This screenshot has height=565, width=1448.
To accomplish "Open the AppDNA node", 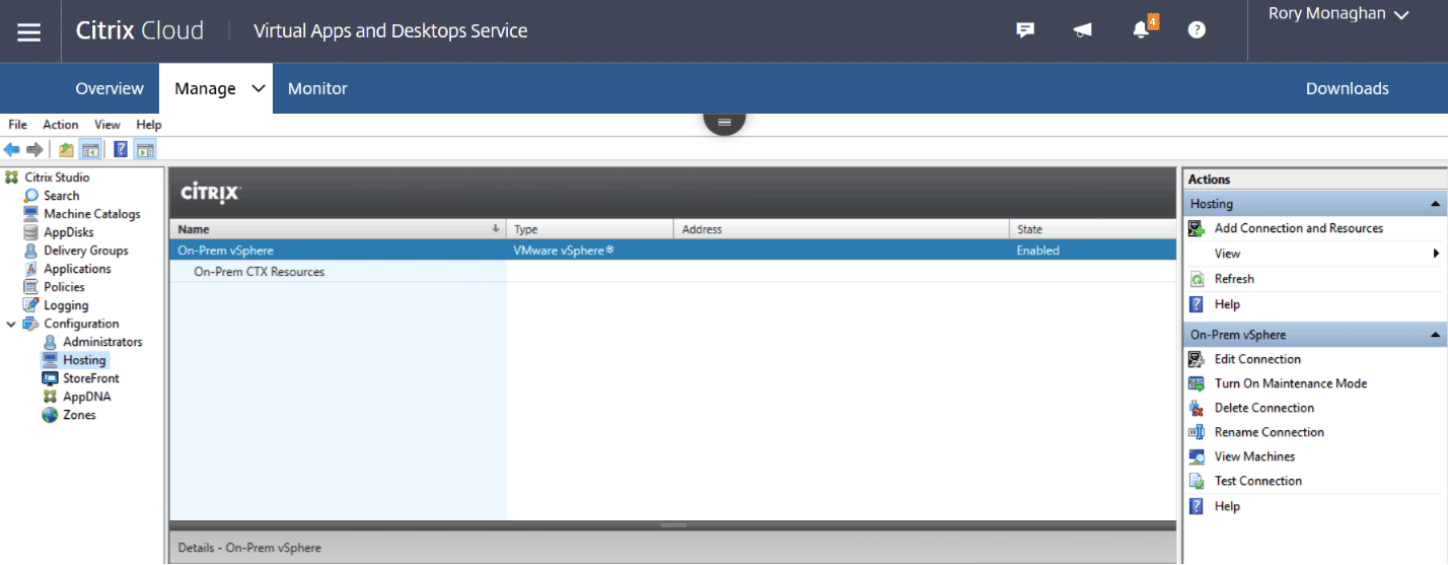I will pos(86,397).
